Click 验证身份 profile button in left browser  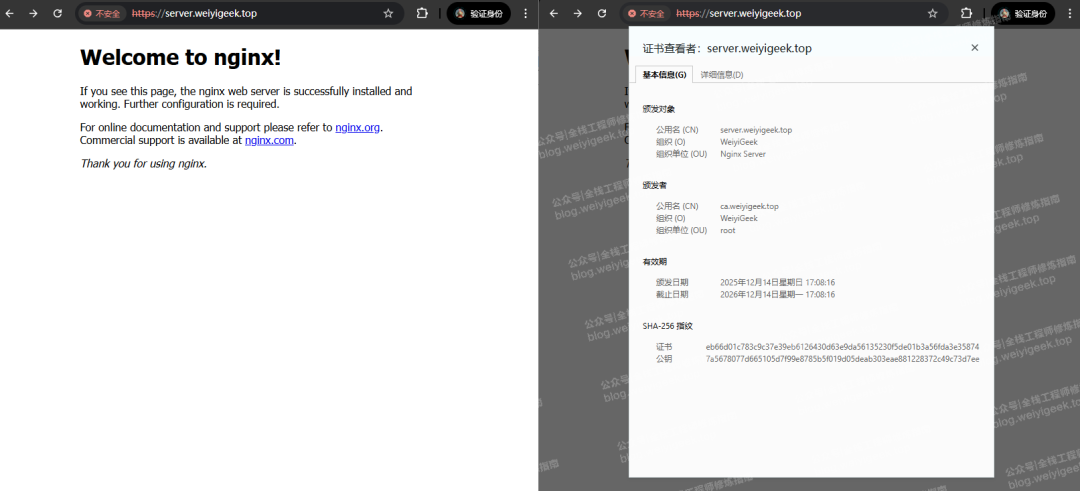[479, 13]
